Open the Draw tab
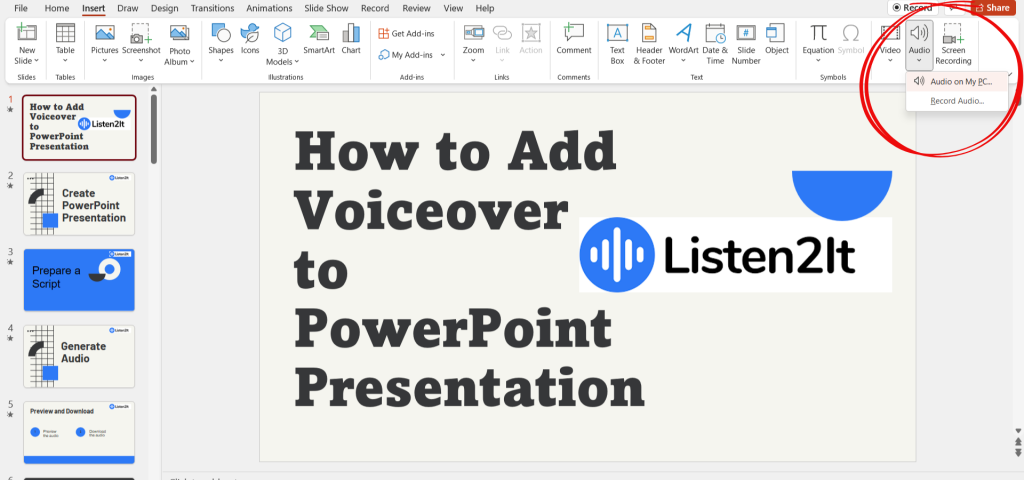 [x=128, y=8]
